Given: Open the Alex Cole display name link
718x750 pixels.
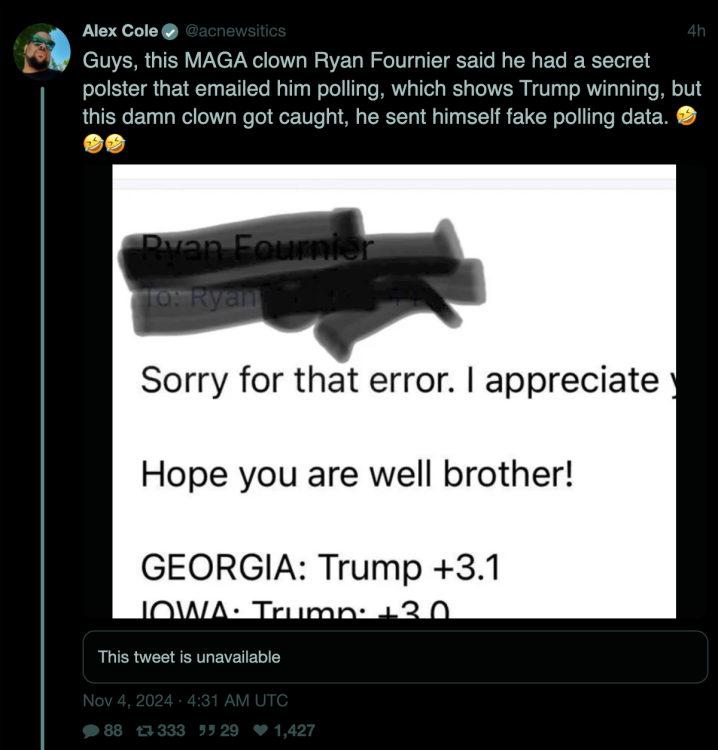Looking at the screenshot, I should (120, 31).
